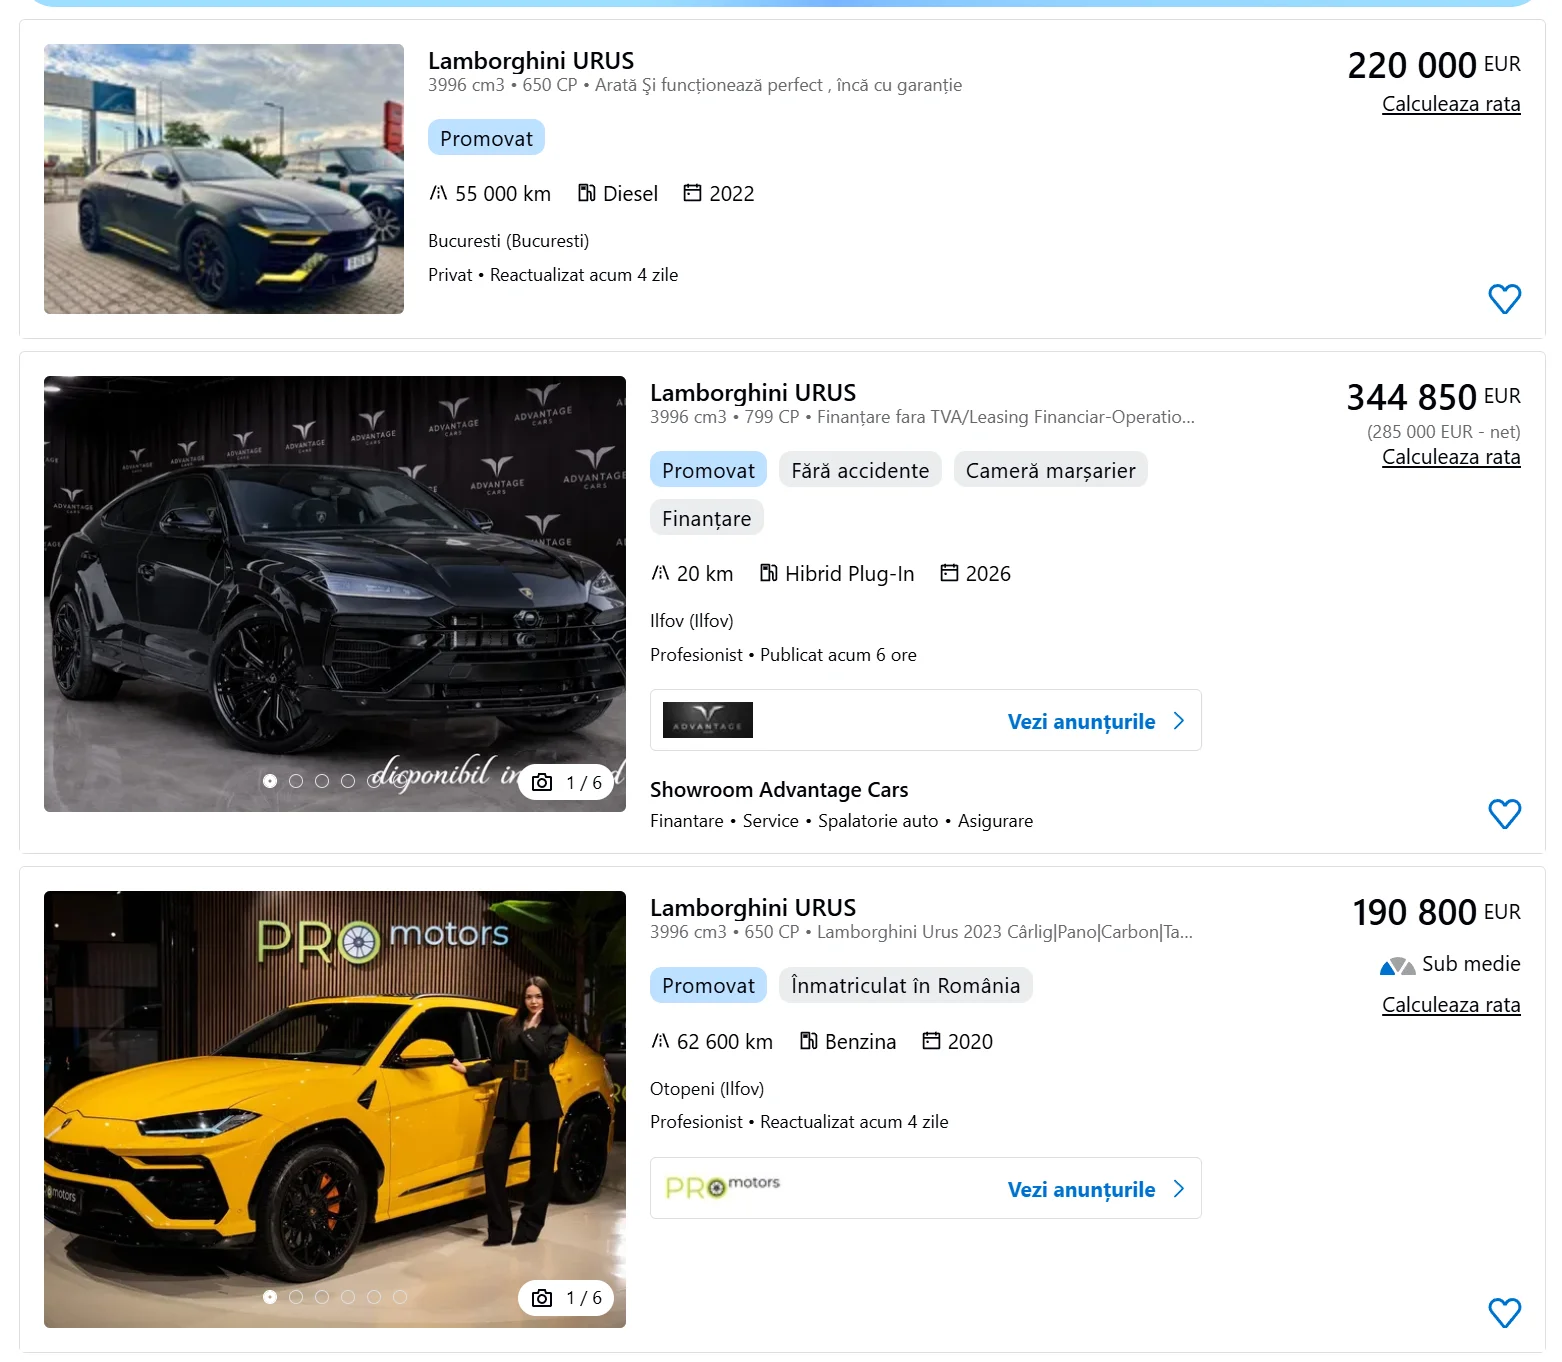
Task: Select second carousel dot on black Urus photo
Action: (296, 781)
